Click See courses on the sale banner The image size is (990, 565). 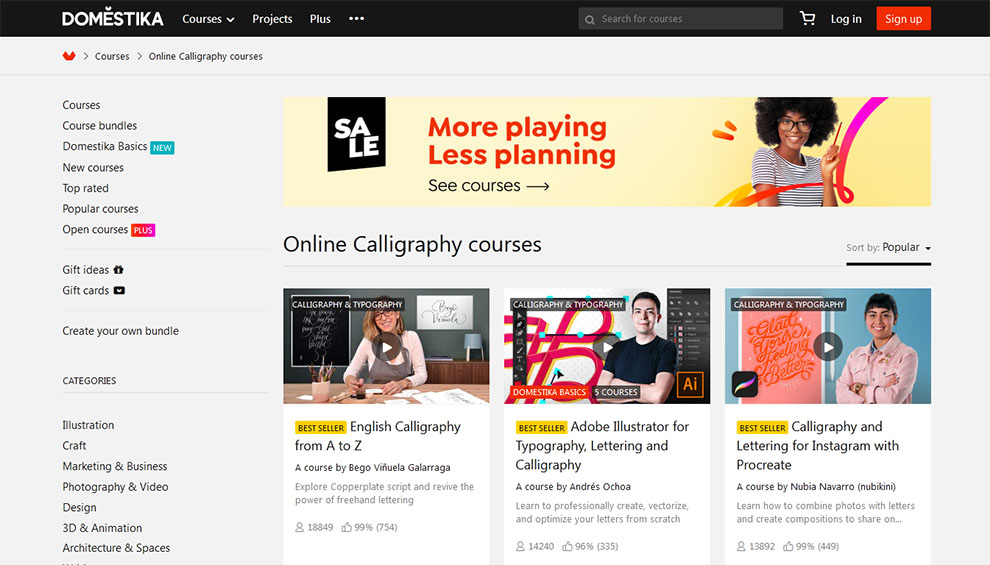coord(489,186)
